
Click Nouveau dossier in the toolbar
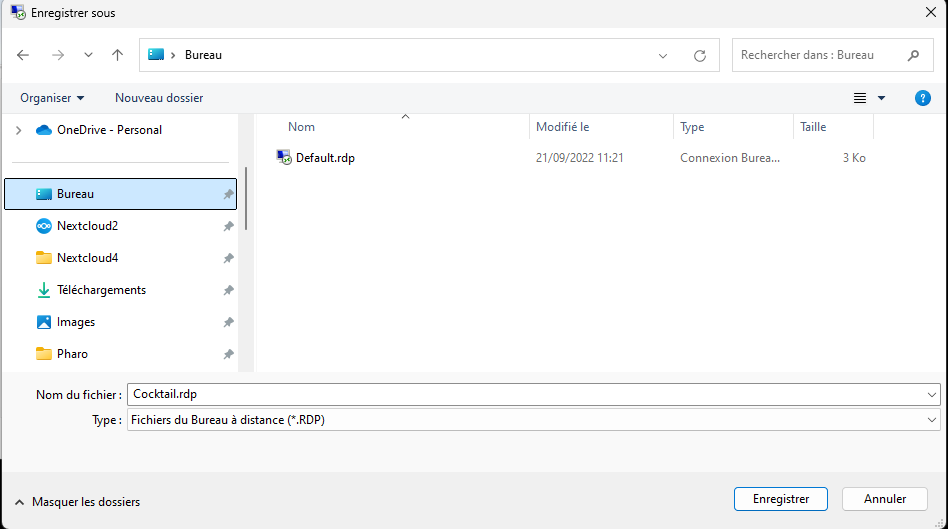click(159, 98)
